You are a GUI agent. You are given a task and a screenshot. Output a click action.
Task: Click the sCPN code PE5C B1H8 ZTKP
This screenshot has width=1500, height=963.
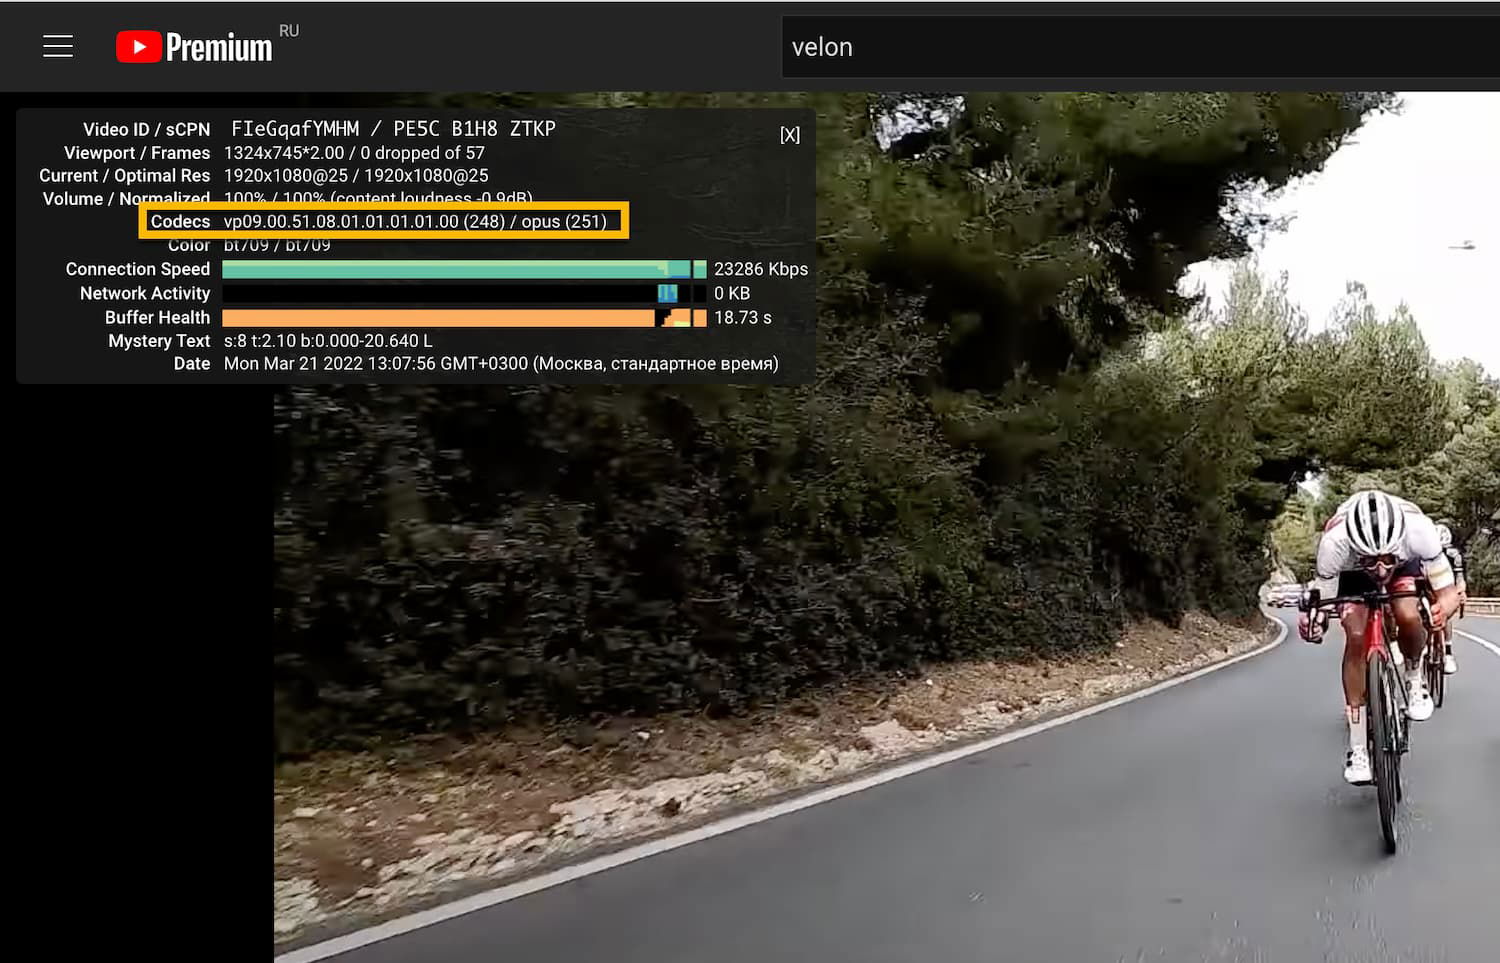click(x=474, y=129)
